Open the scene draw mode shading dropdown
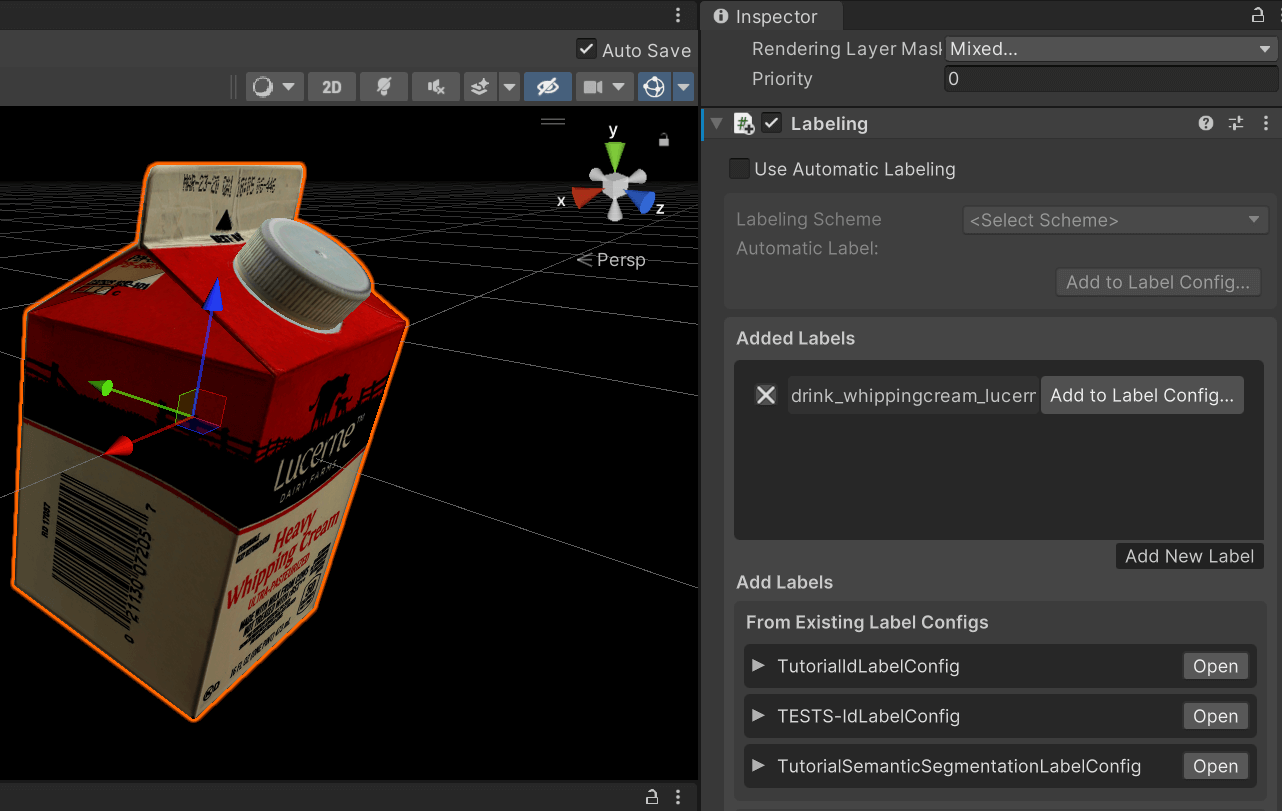 274,87
